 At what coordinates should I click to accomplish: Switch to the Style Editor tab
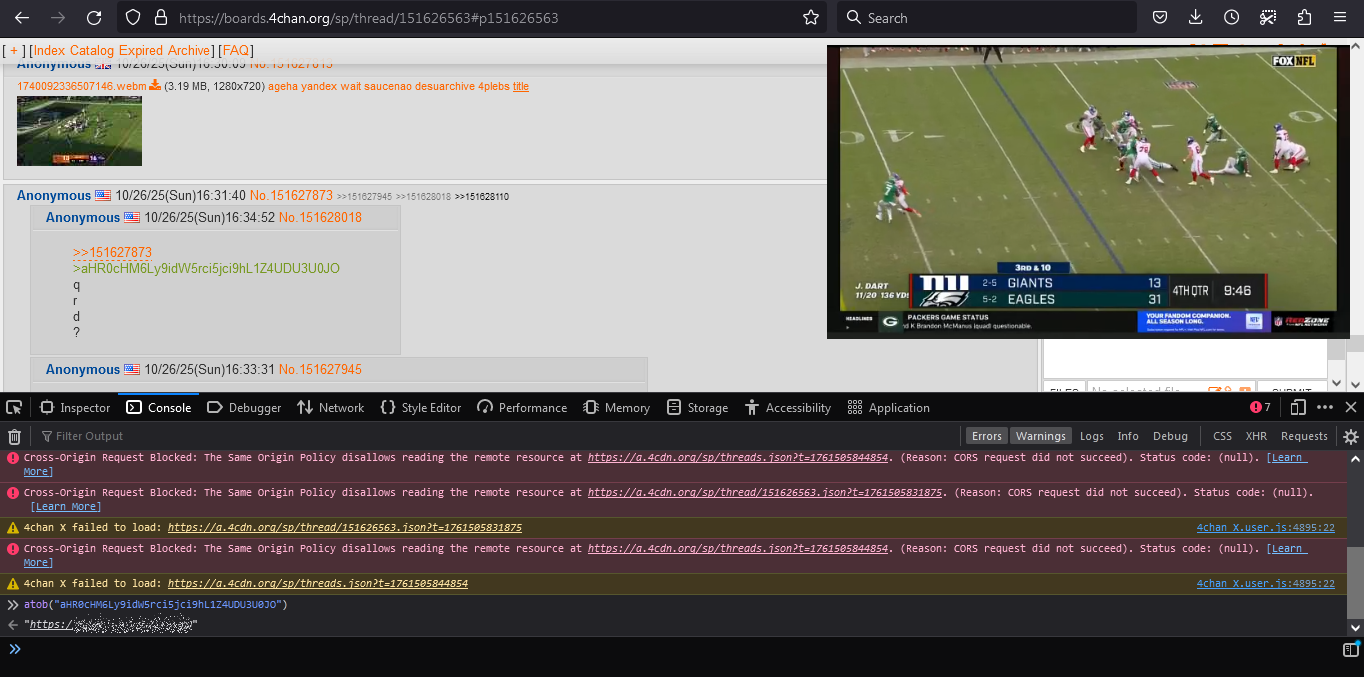point(421,407)
